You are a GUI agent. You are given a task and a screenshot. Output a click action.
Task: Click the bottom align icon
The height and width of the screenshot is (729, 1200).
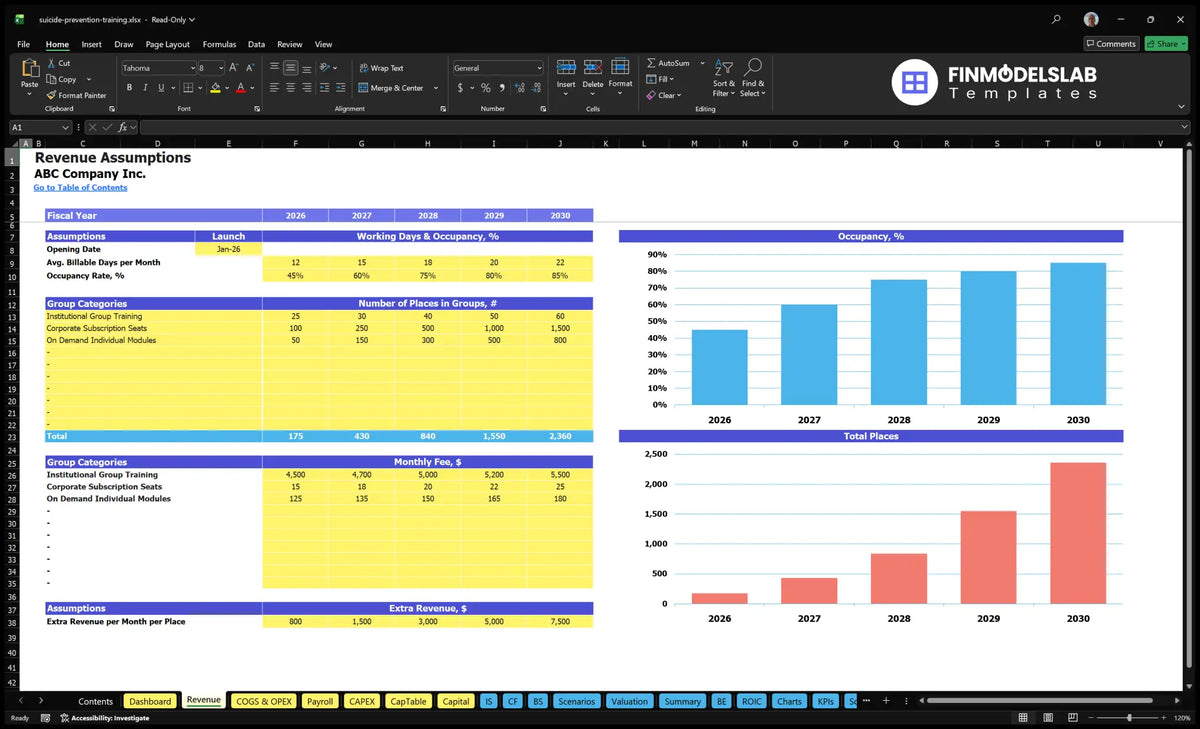[x=306, y=68]
